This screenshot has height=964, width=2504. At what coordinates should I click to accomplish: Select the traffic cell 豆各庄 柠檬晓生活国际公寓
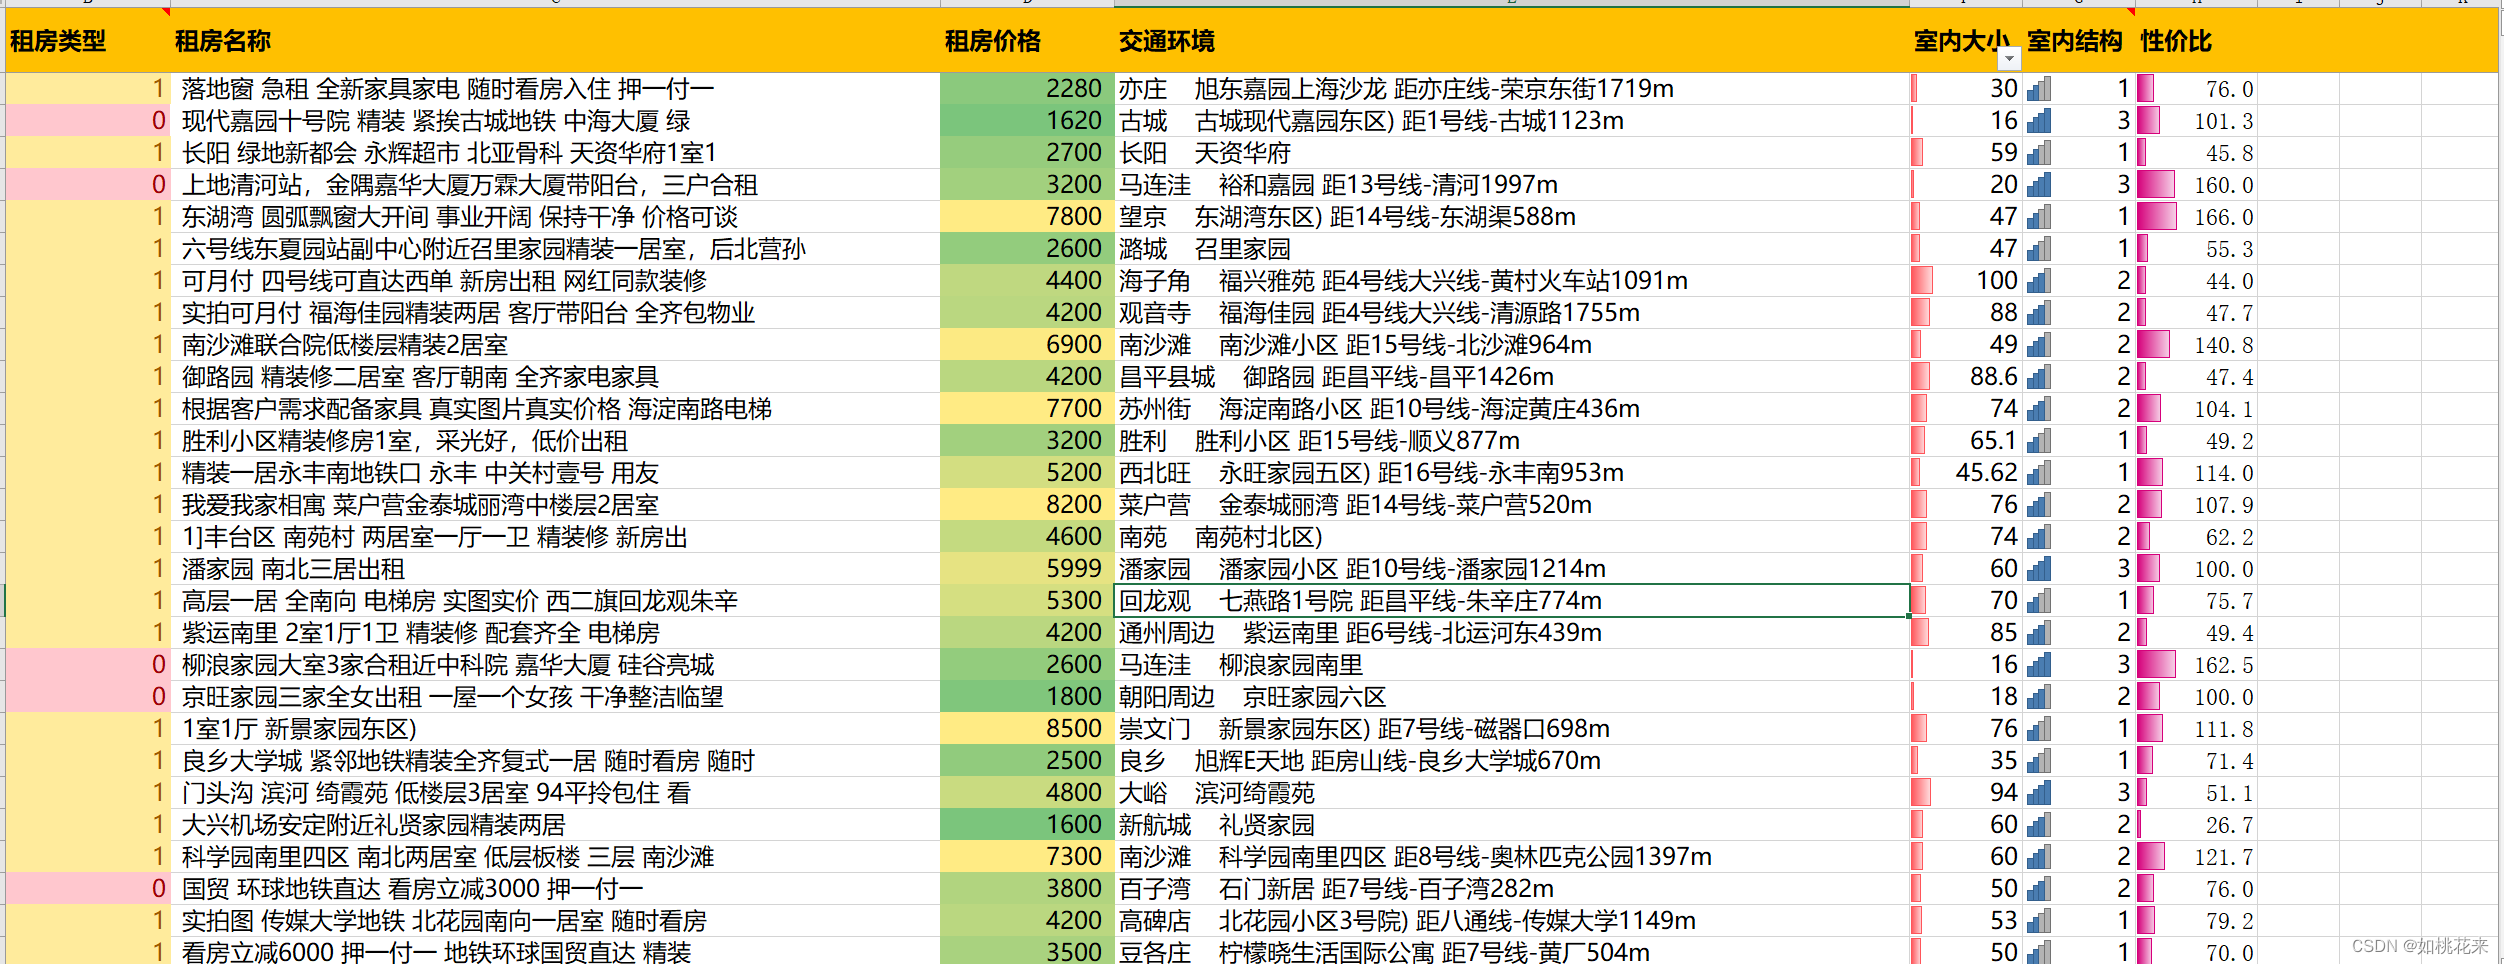(x=1512, y=950)
